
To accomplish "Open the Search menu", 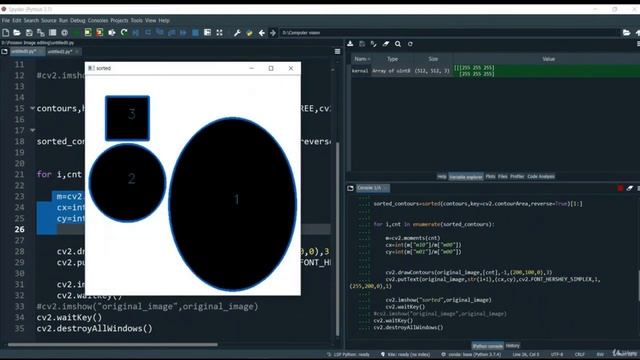I will coord(31,20).
